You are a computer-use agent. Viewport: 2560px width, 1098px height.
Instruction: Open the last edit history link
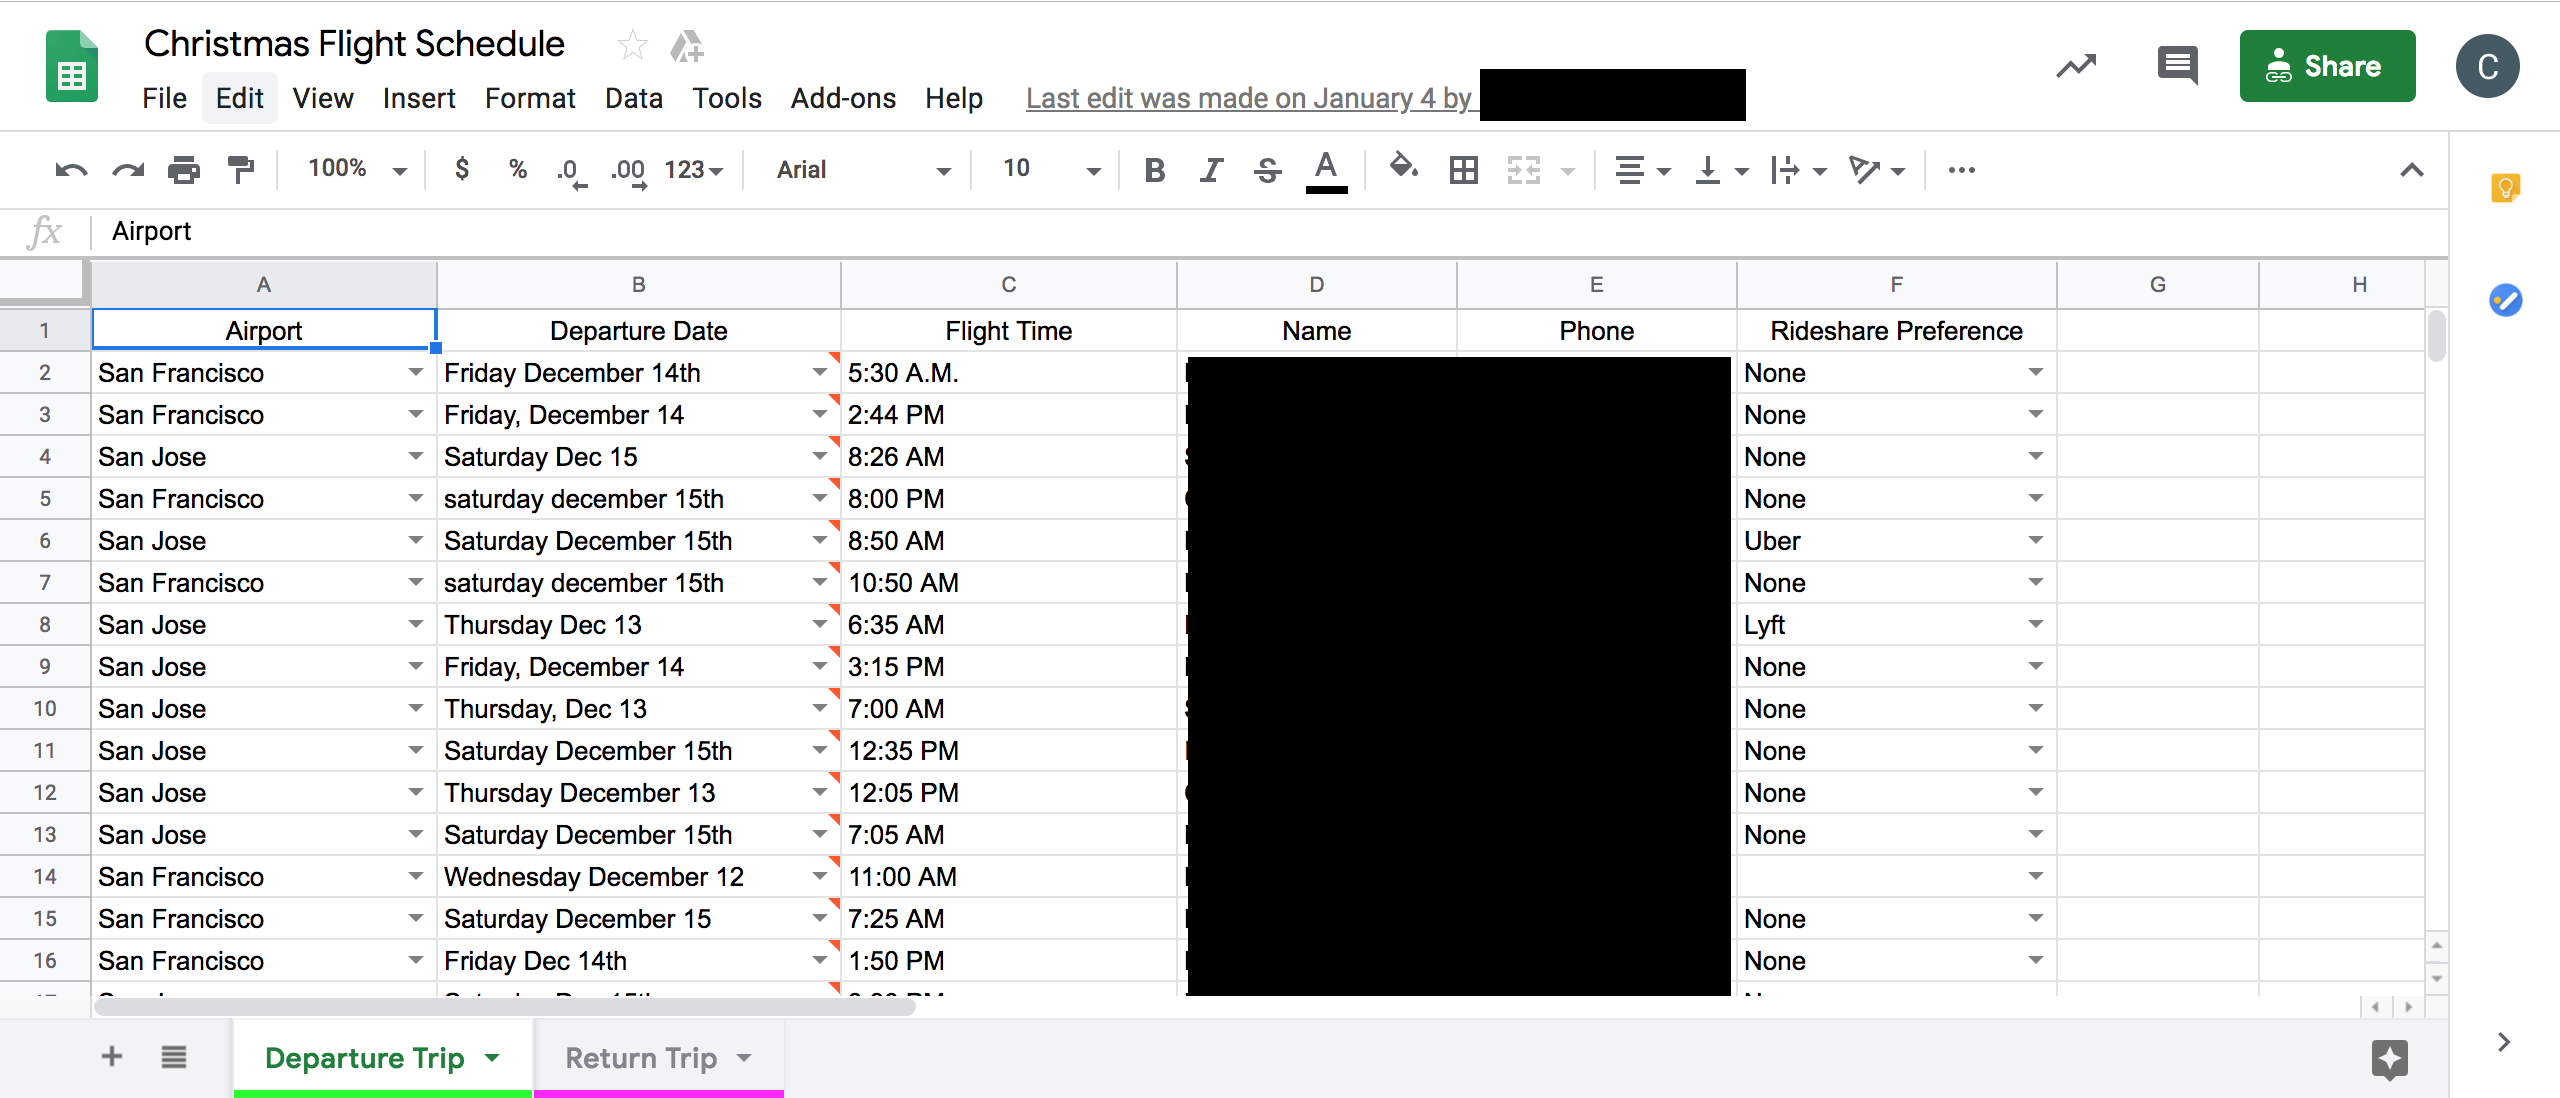(1248, 98)
